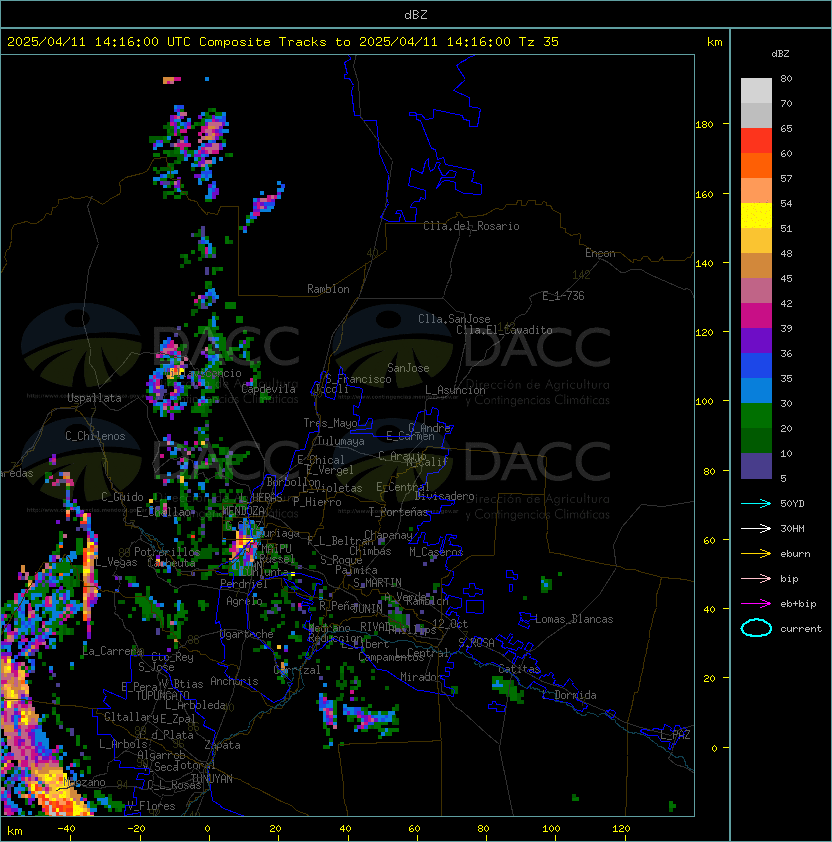Select the light gray top legend swatch
Screen dimensions: 832x842
coord(756,90)
